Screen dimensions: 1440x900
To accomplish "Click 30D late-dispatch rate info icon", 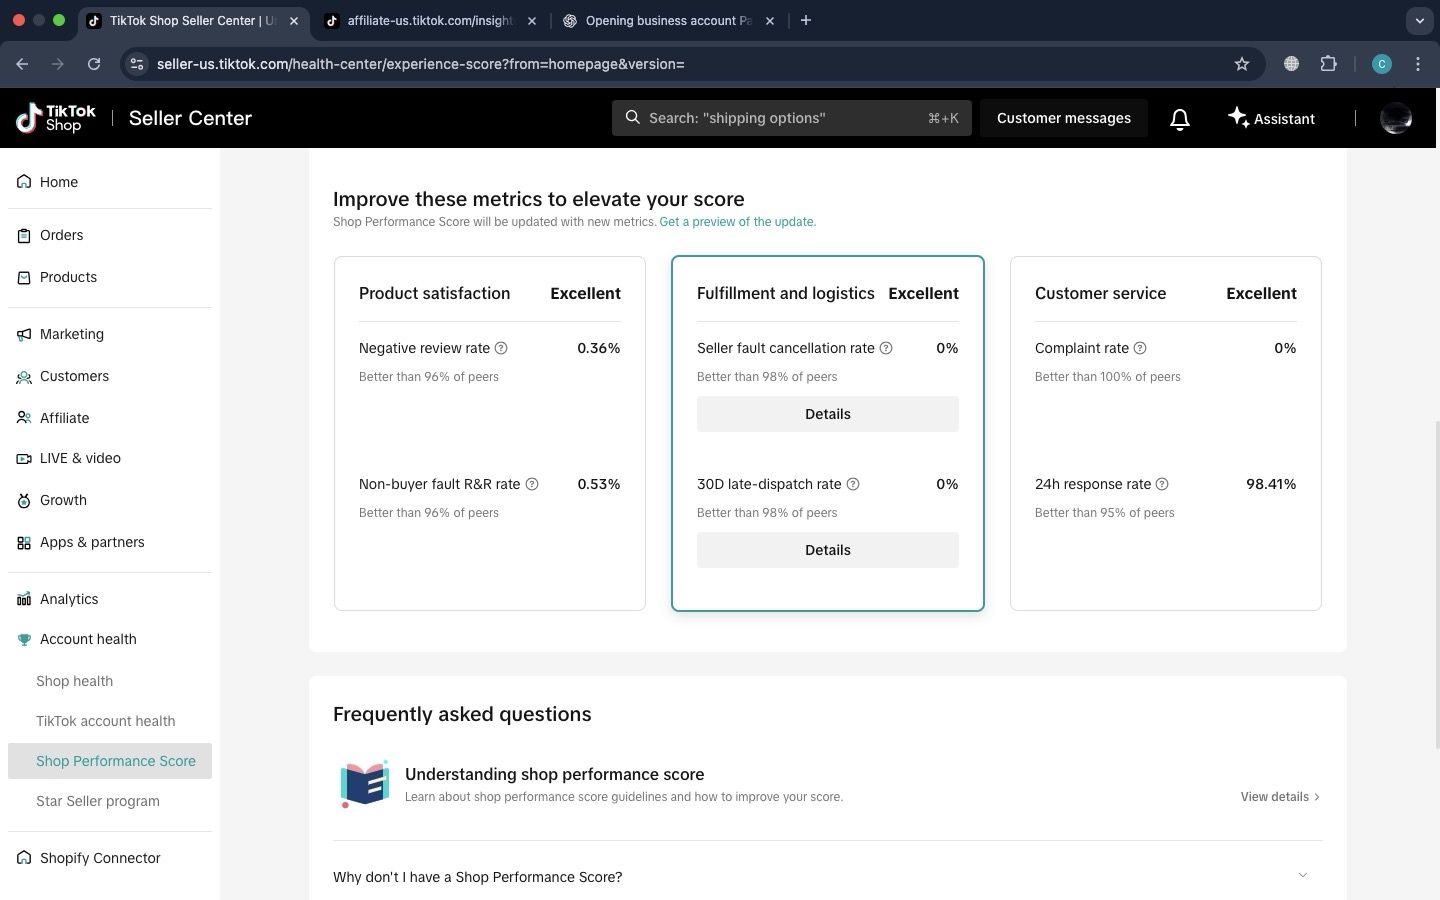I will (x=853, y=484).
